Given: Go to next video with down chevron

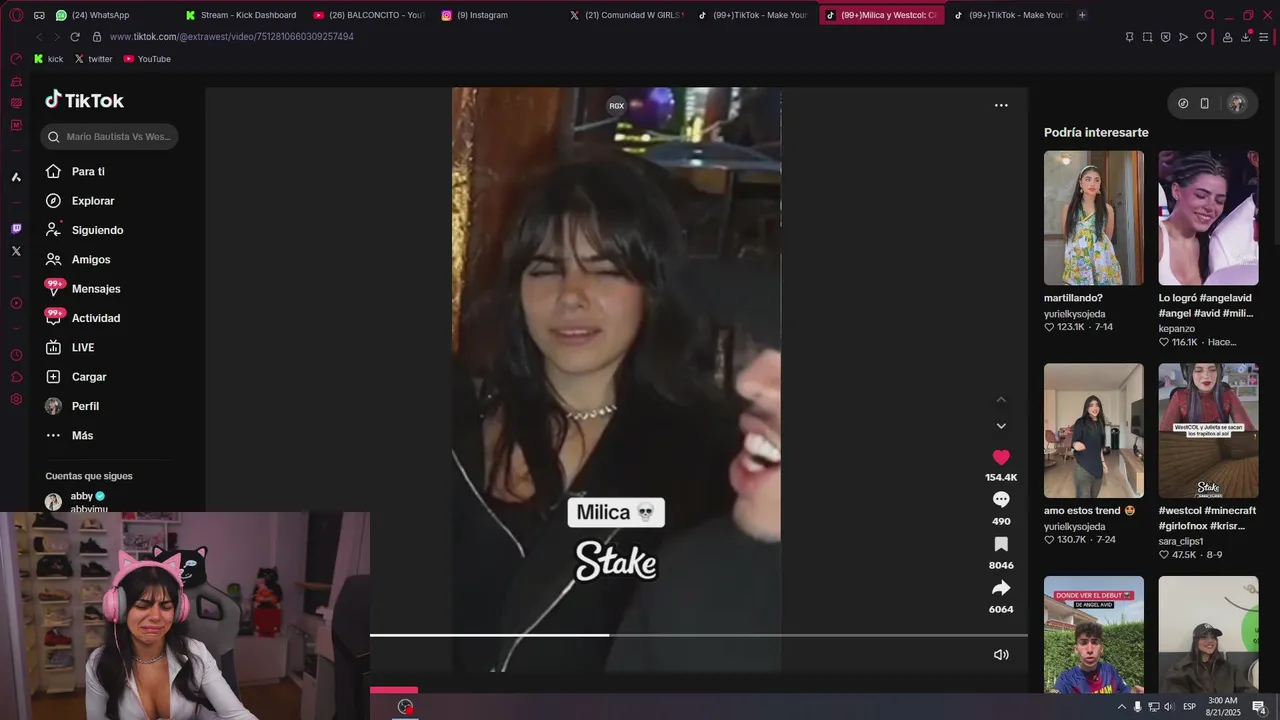Looking at the screenshot, I should [1001, 426].
